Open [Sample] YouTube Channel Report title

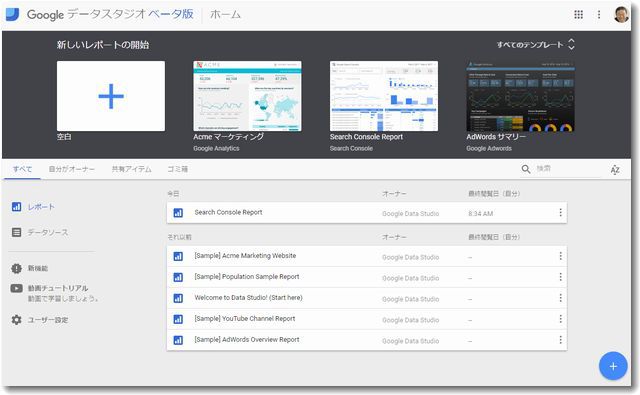pyautogui.click(x=245, y=319)
